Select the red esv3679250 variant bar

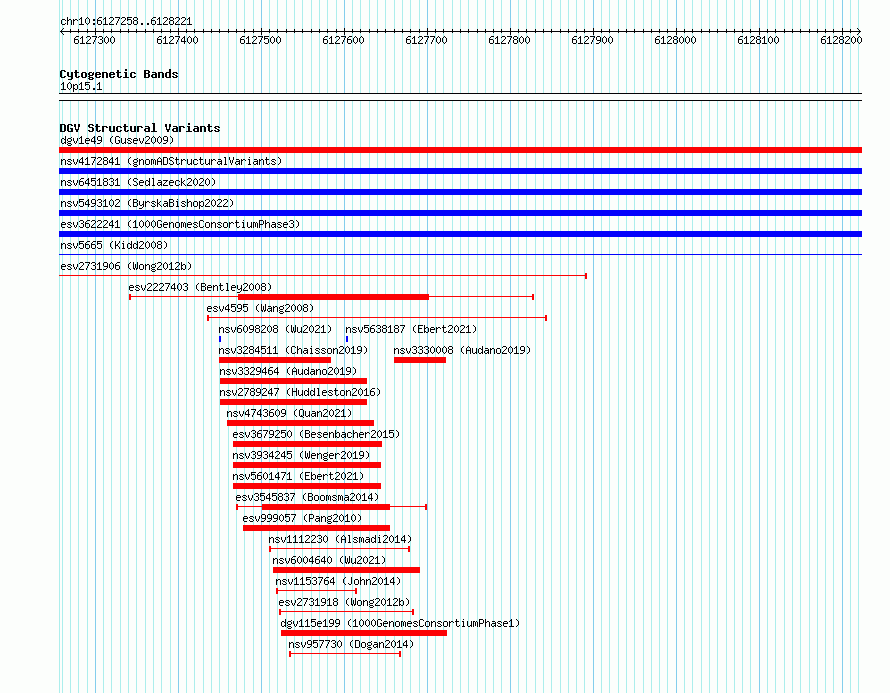(307, 444)
